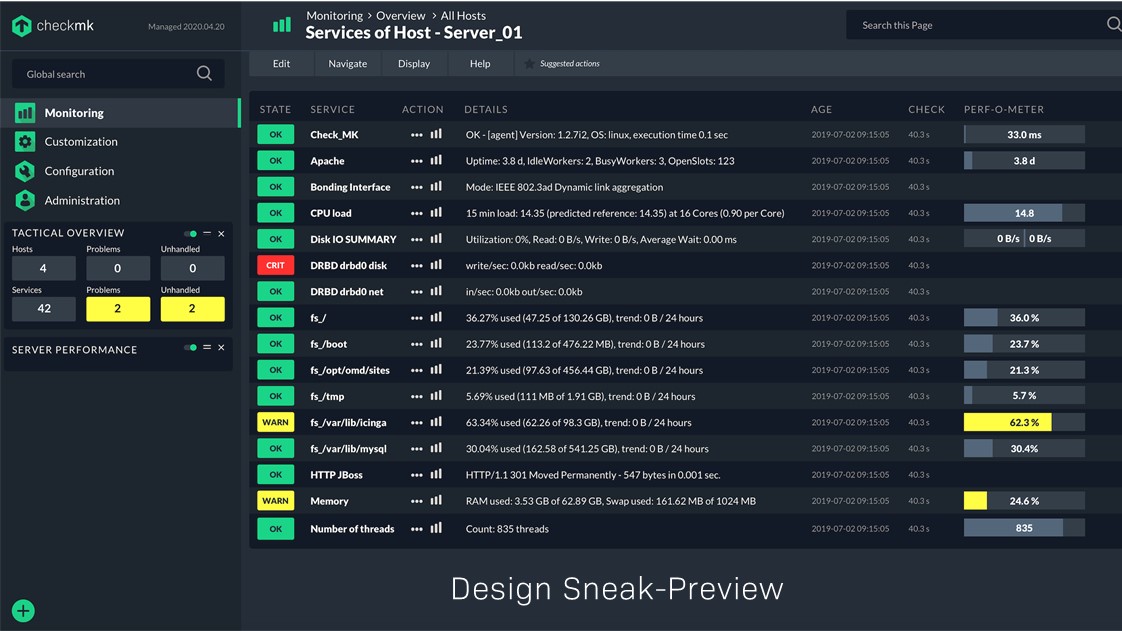The image size is (1122, 631).
Task: Select the Configuration wrench icon
Action: tap(25, 171)
